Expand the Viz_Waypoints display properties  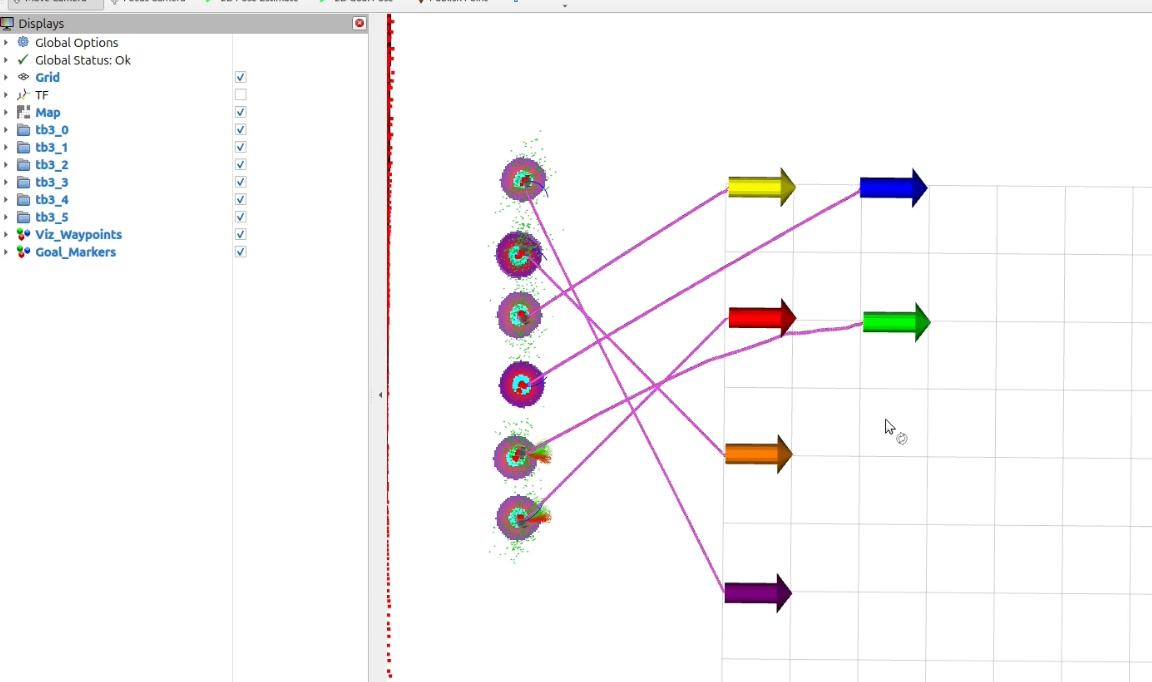click(x=6, y=235)
